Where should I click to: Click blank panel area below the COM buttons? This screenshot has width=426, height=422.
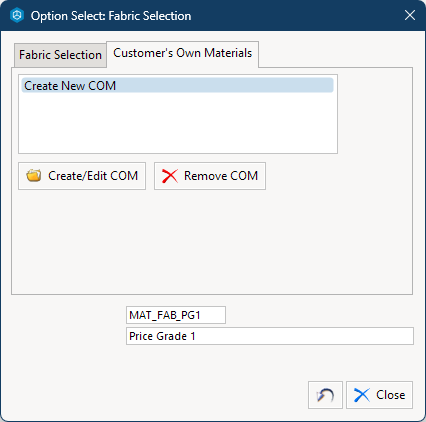[212, 242]
